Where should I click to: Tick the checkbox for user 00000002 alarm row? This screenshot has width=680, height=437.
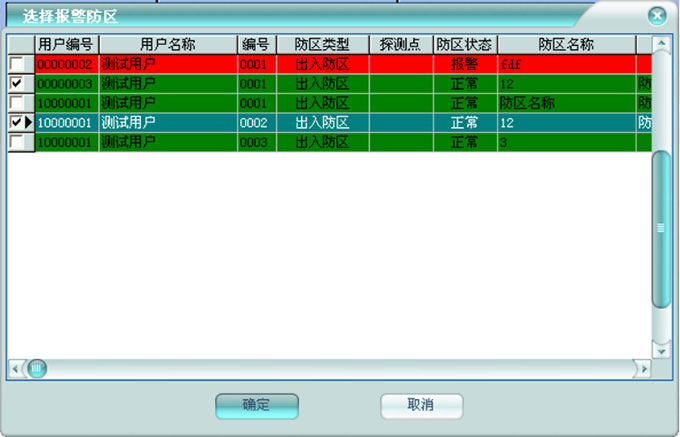pos(16,64)
